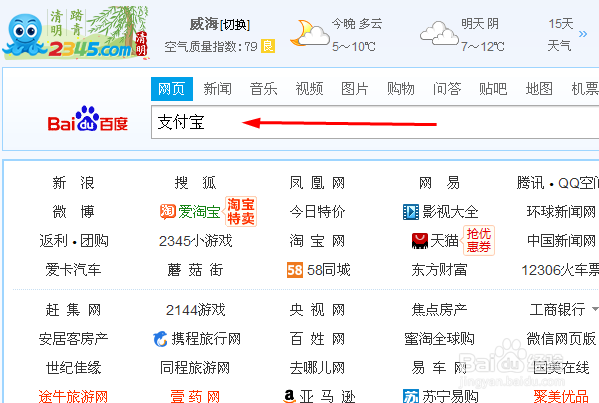The image size is (599, 403).
Task: Open the 东方财富 link
Action: [439, 270]
